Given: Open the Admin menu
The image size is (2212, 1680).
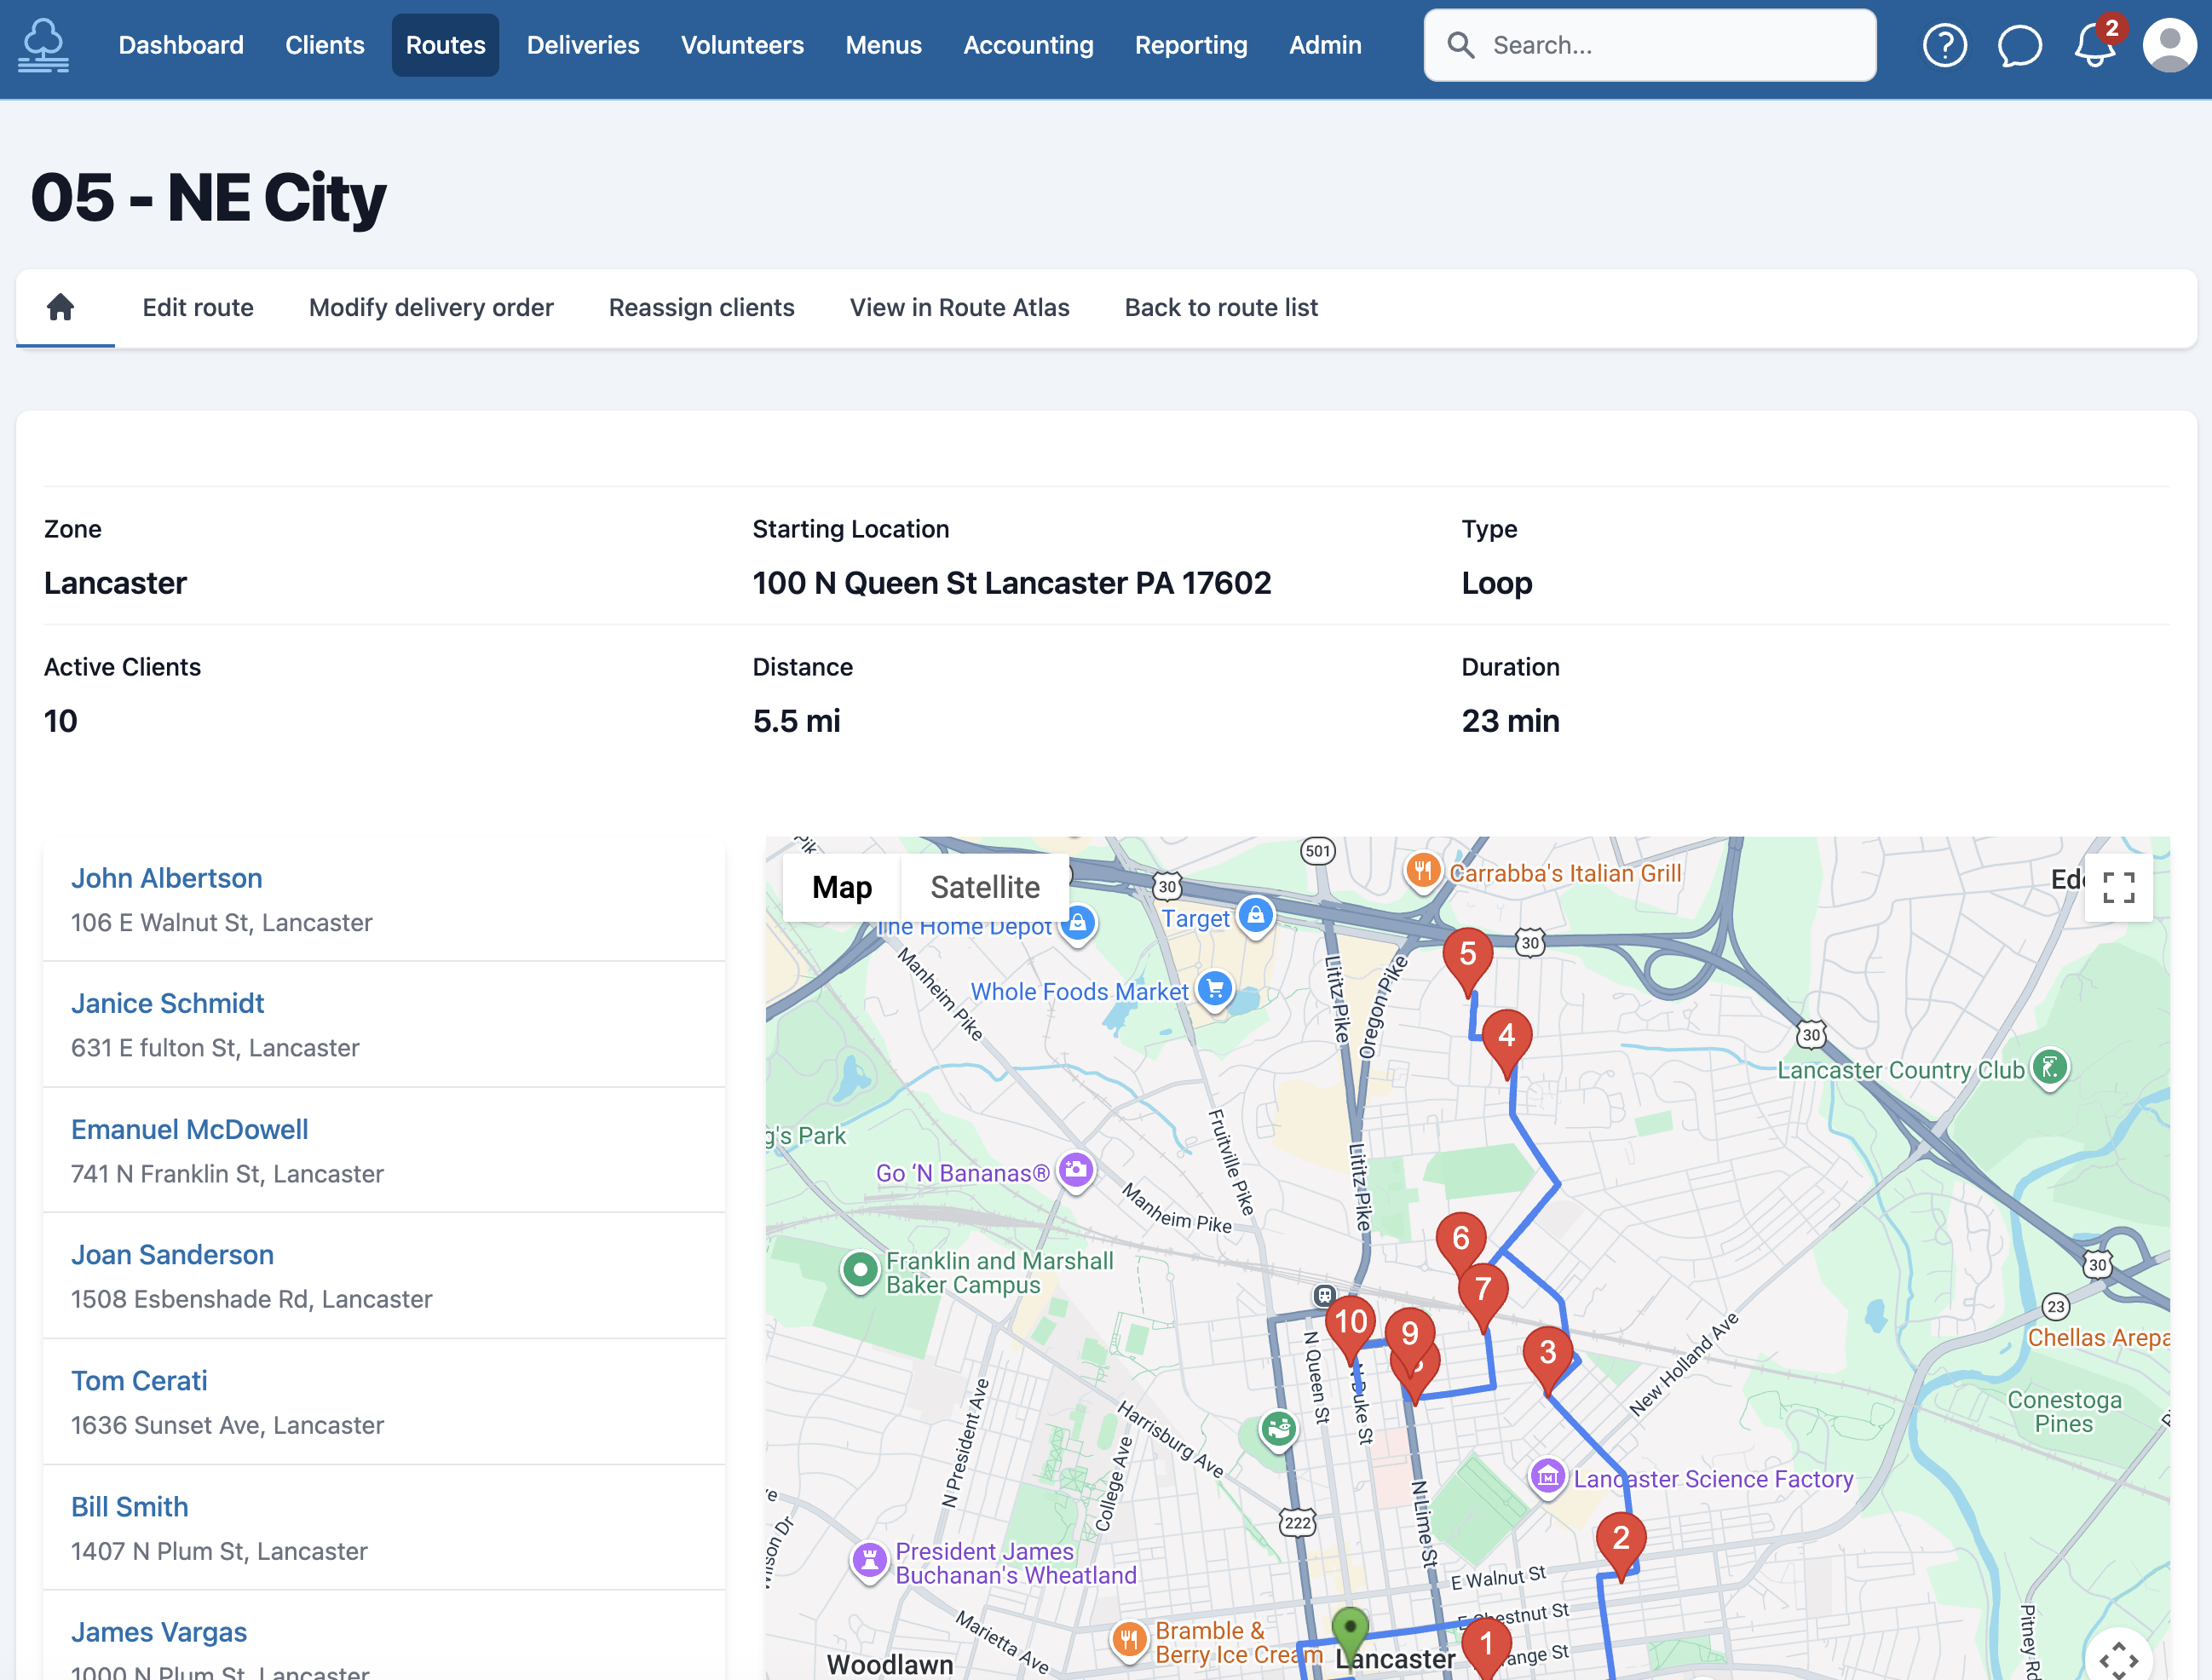Looking at the screenshot, I should click(1325, 45).
